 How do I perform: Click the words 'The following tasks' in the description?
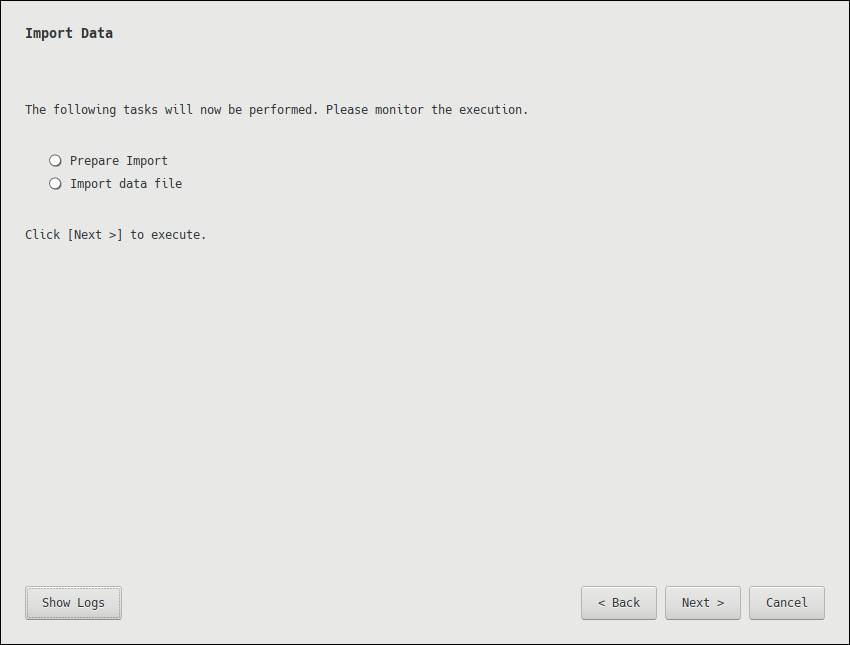pyautogui.click(x=84, y=110)
